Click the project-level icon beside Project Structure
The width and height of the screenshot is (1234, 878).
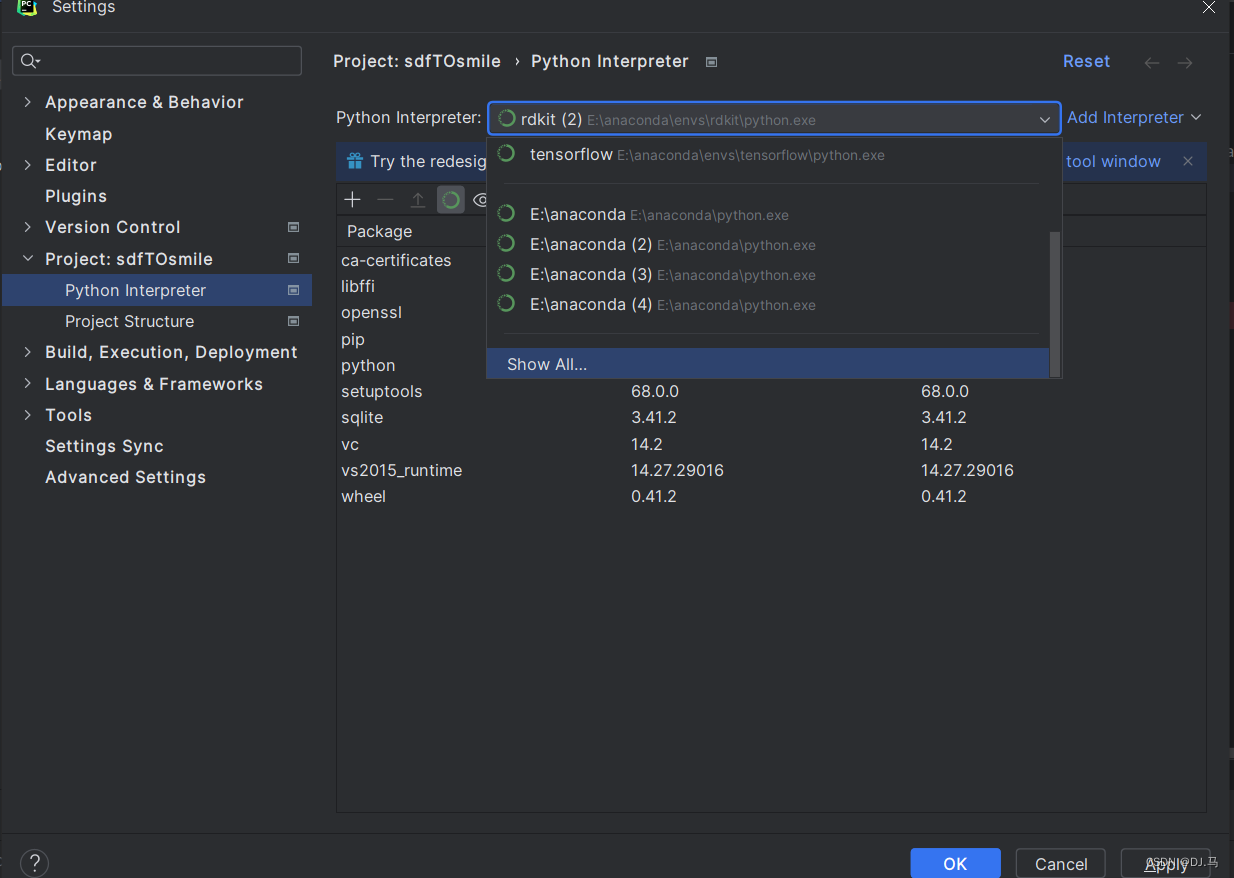click(293, 321)
